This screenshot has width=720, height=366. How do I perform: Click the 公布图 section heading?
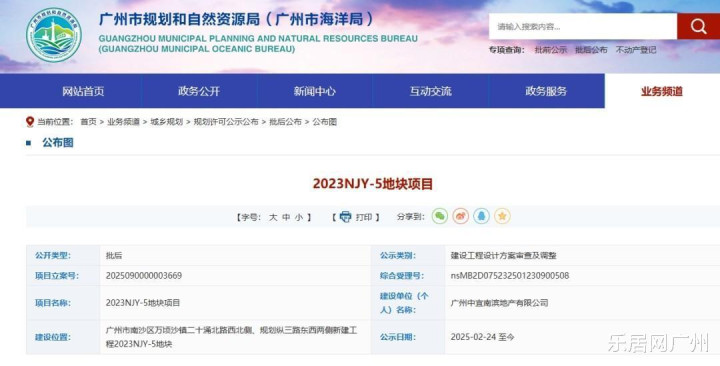pos(58,143)
